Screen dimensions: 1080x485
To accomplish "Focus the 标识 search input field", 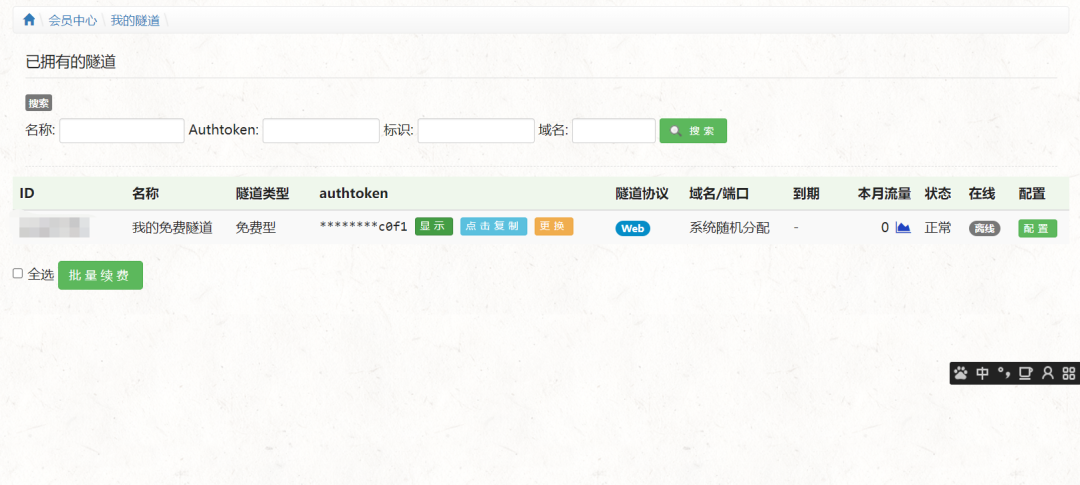I will pyautogui.click(x=476, y=131).
